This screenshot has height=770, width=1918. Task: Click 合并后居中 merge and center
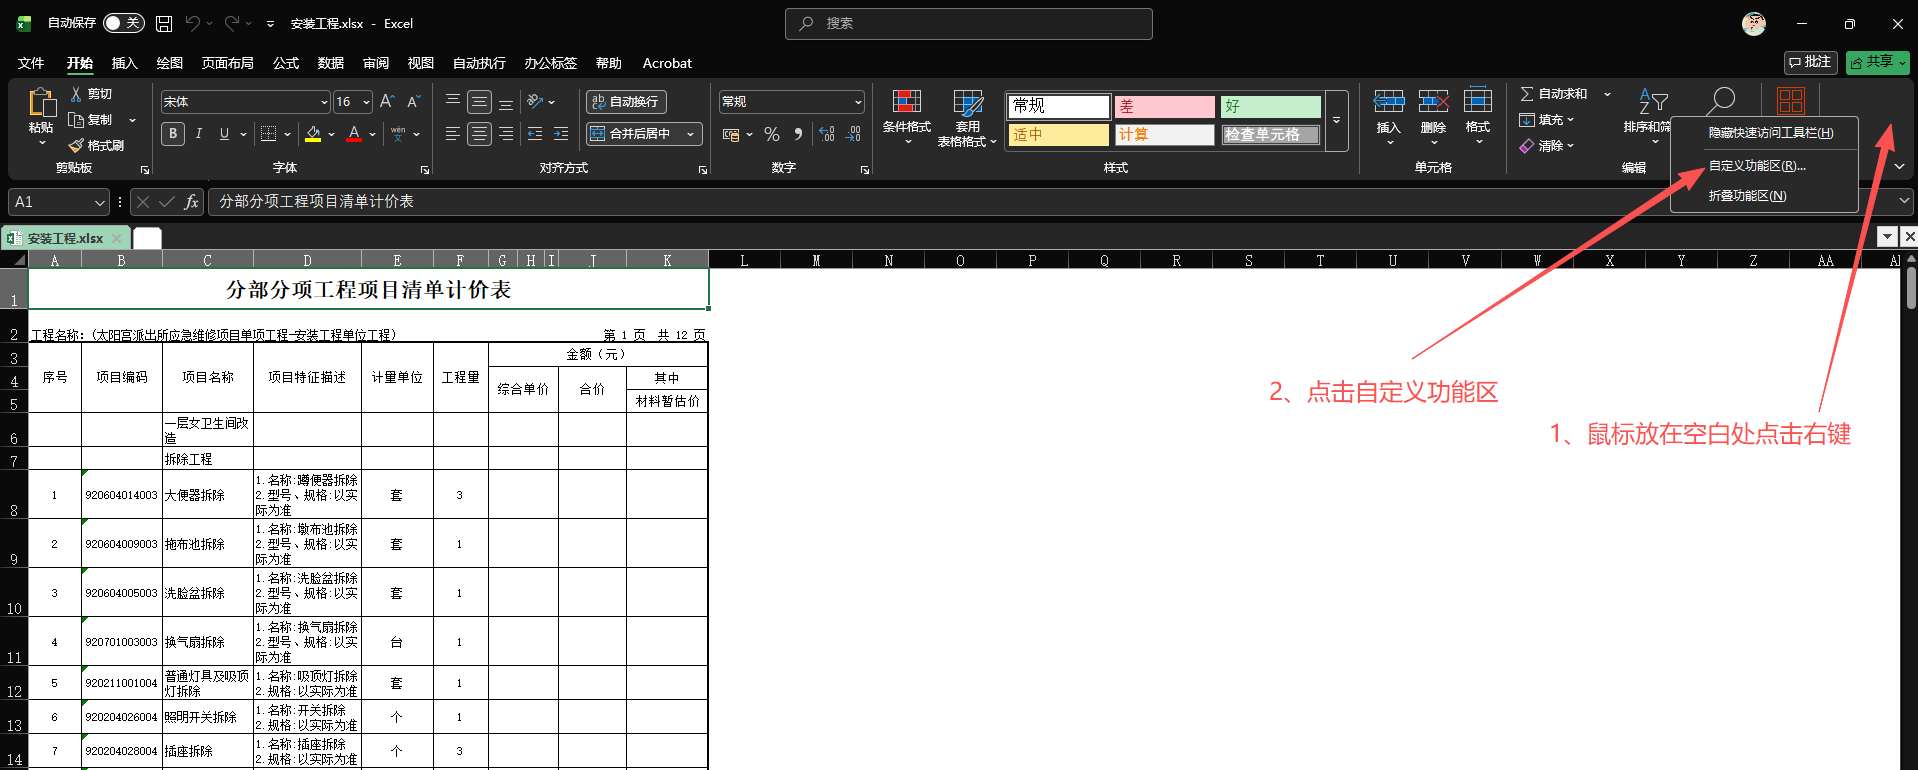[x=634, y=133]
